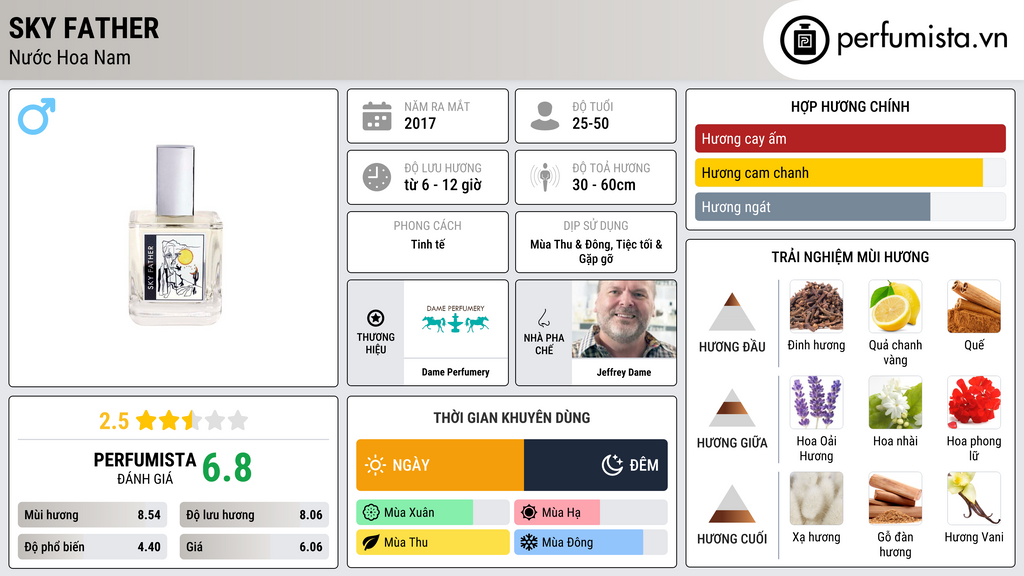Click the Hương đầu pyramid icon
Viewport: 1024px width, 576px height.
click(x=732, y=312)
